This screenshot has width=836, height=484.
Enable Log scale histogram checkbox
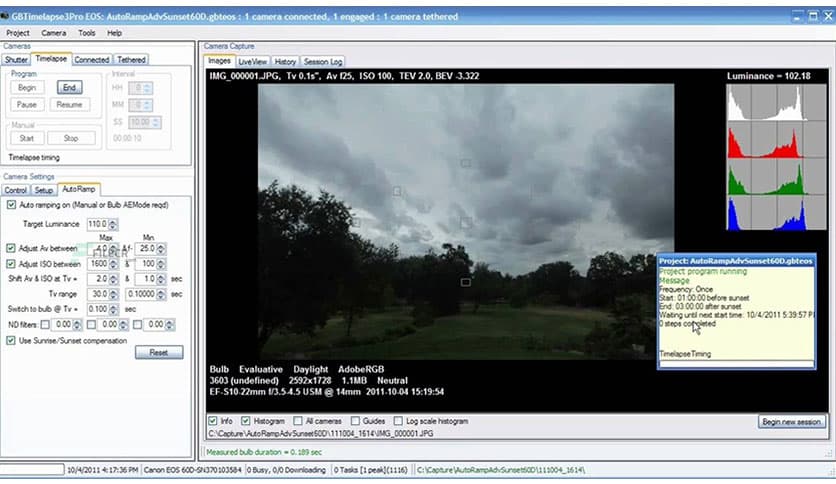398,421
